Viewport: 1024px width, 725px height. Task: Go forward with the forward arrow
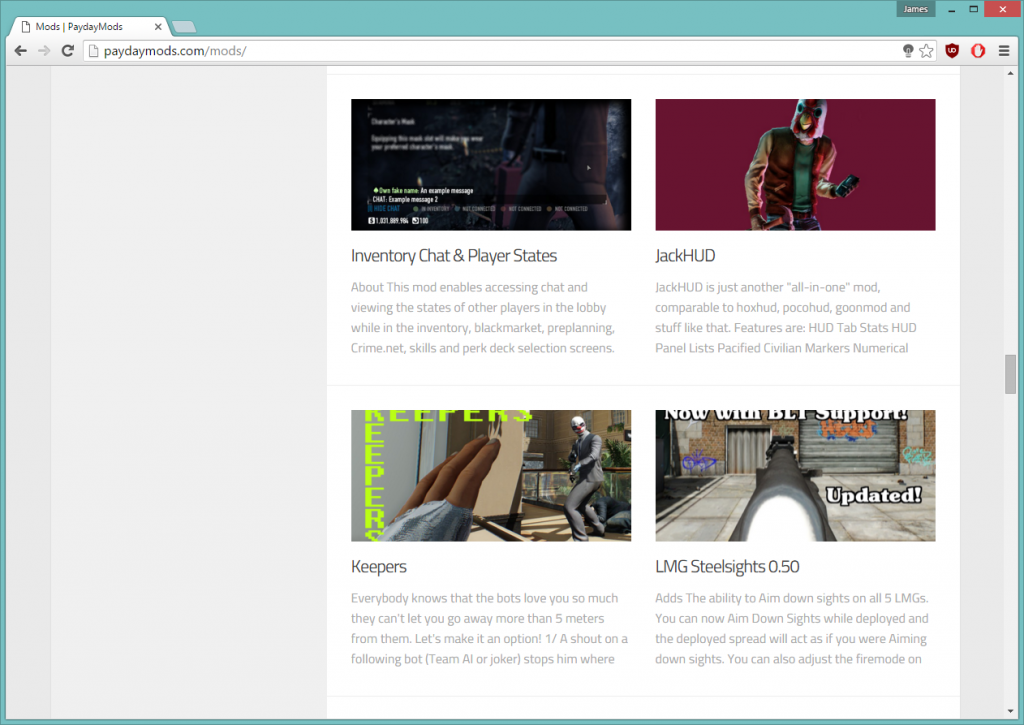point(44,51)
